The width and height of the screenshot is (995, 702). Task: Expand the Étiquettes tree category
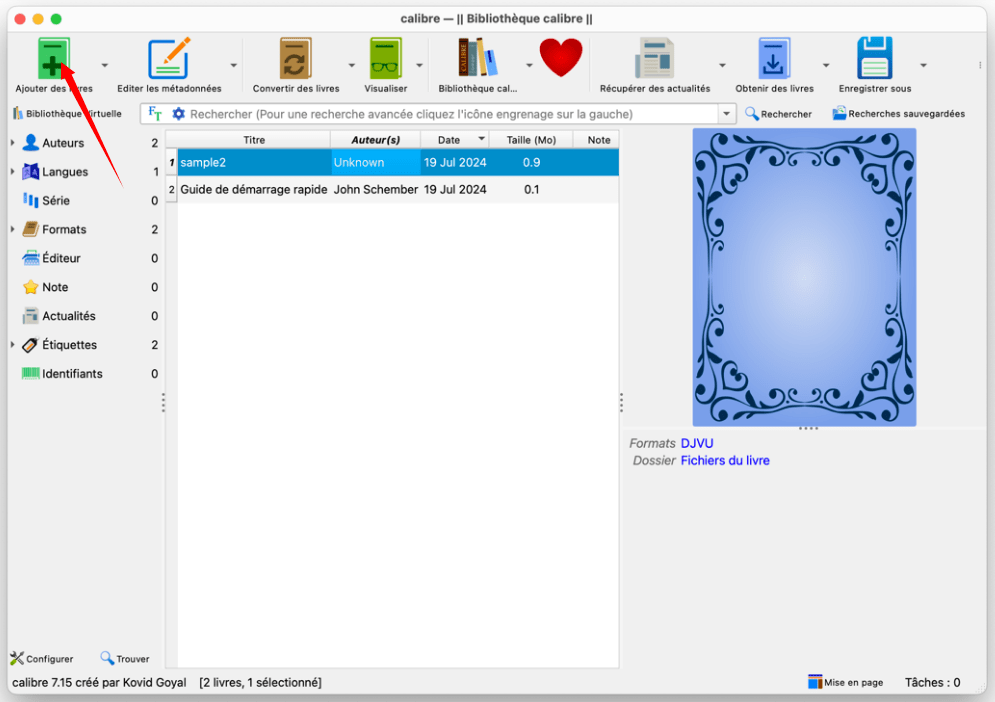coord(13,345)
